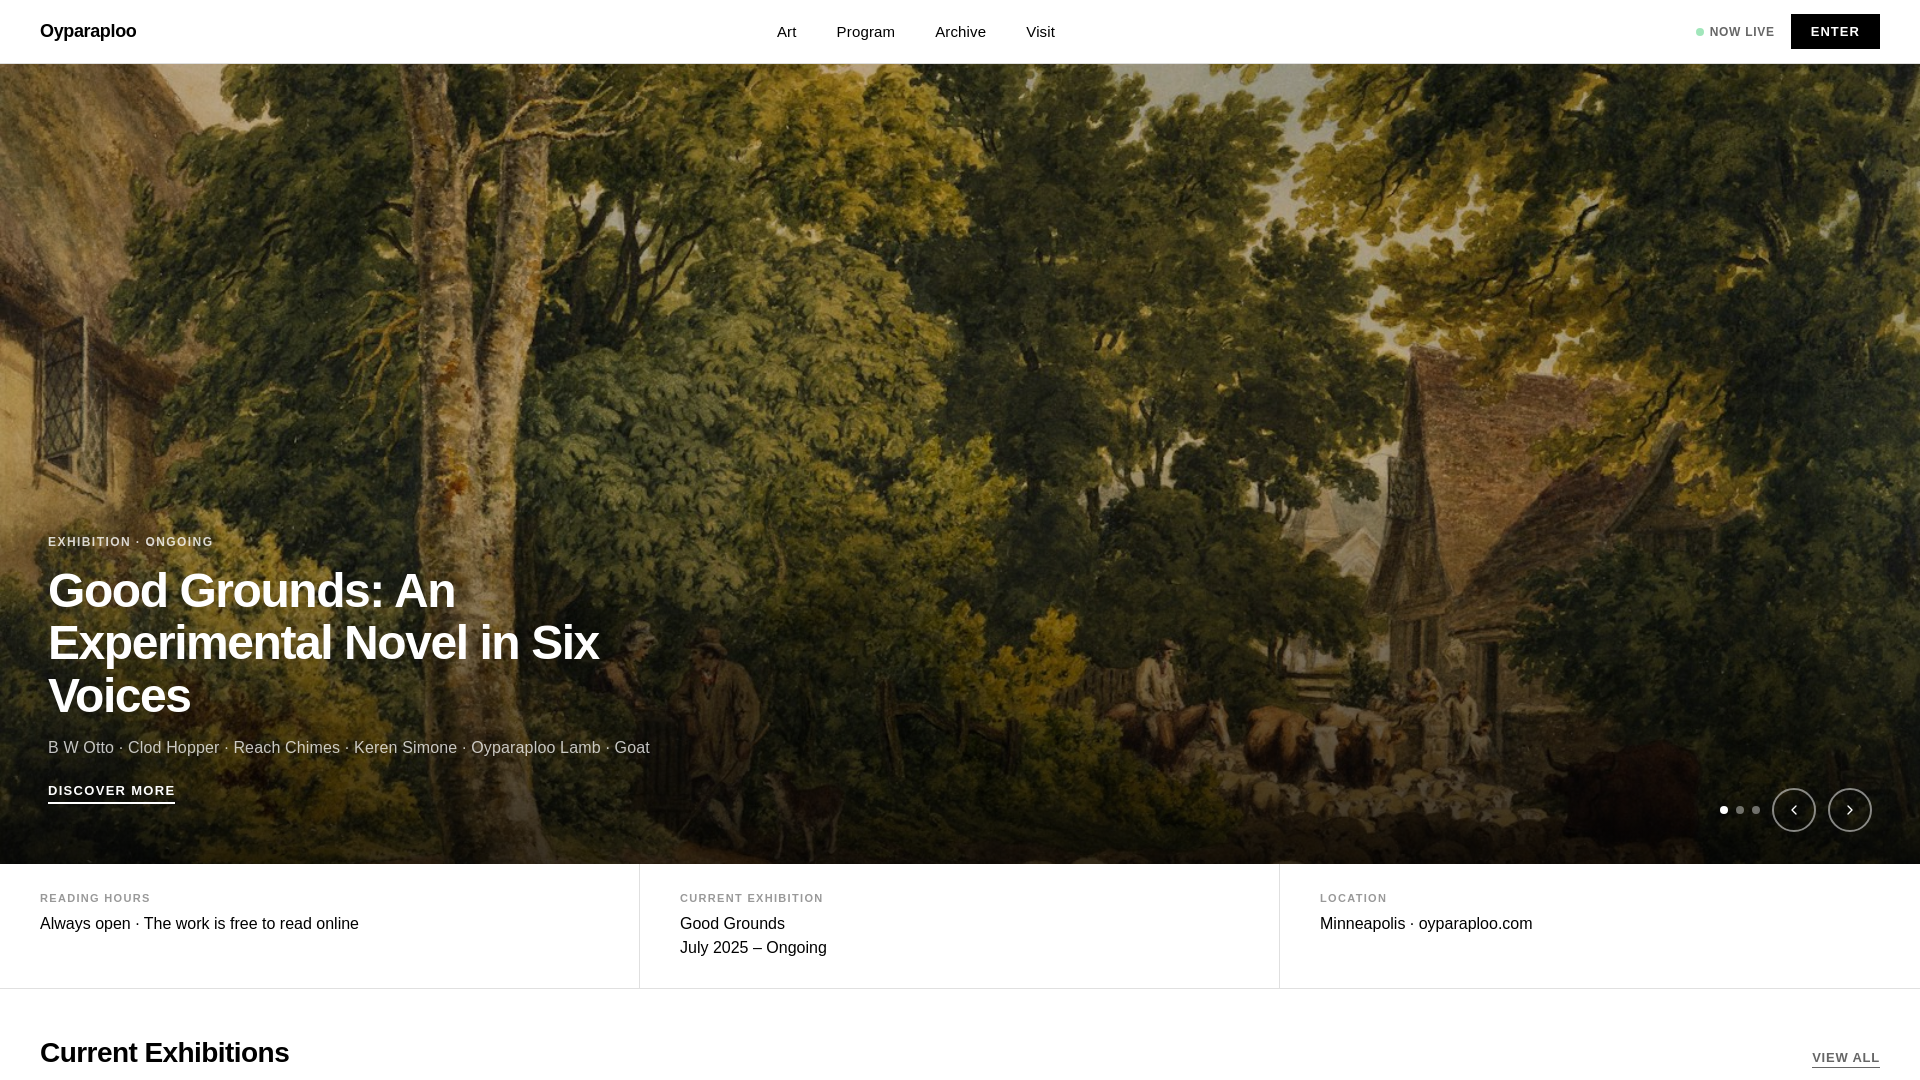Image resolution: width=1920 pixels, height=1080 pixels.
Task: Click the black ENTER button
Action: coord(1835,32)
